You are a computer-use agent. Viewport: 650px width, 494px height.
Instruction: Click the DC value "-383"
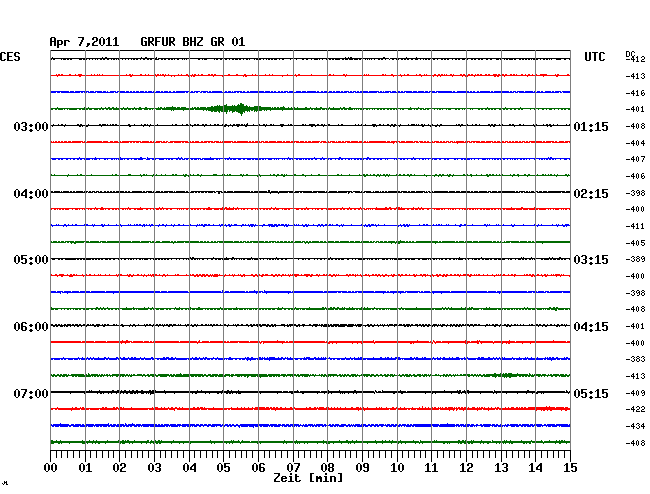pyautogui.click(x=635, y=359)
